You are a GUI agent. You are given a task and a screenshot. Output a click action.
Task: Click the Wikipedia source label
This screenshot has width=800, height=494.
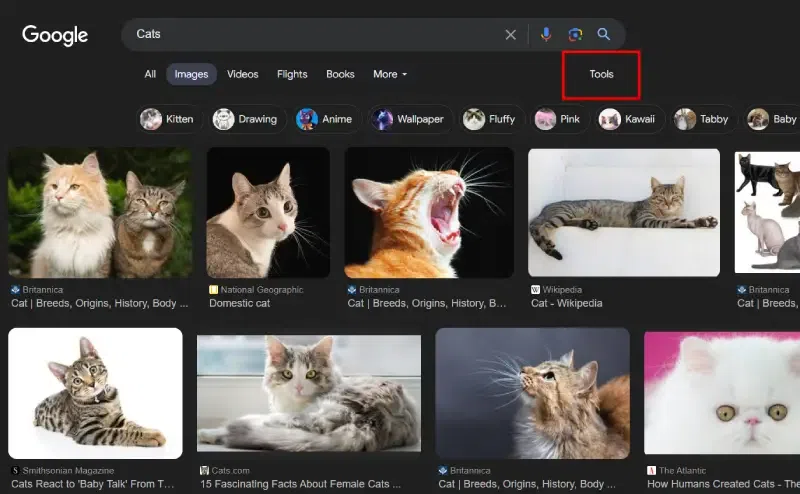(x=556, y=289)
